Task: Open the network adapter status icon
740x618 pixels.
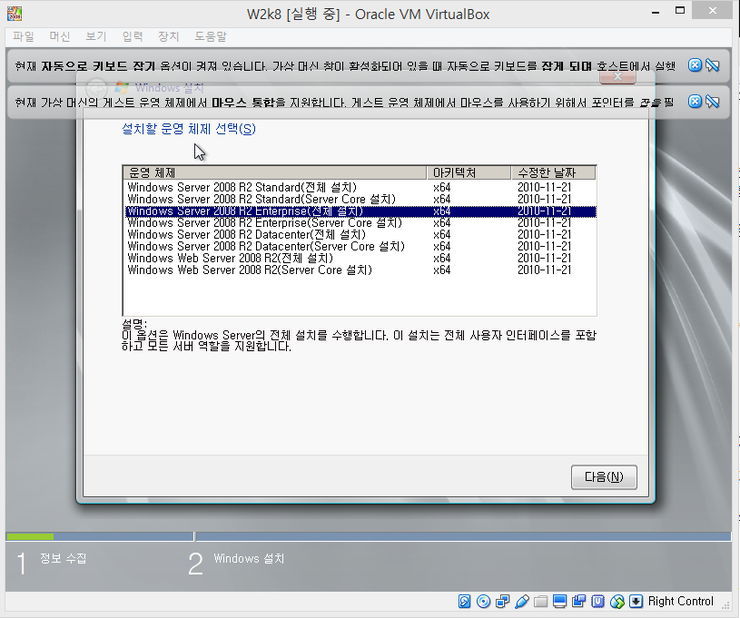Action: (503, 601)
